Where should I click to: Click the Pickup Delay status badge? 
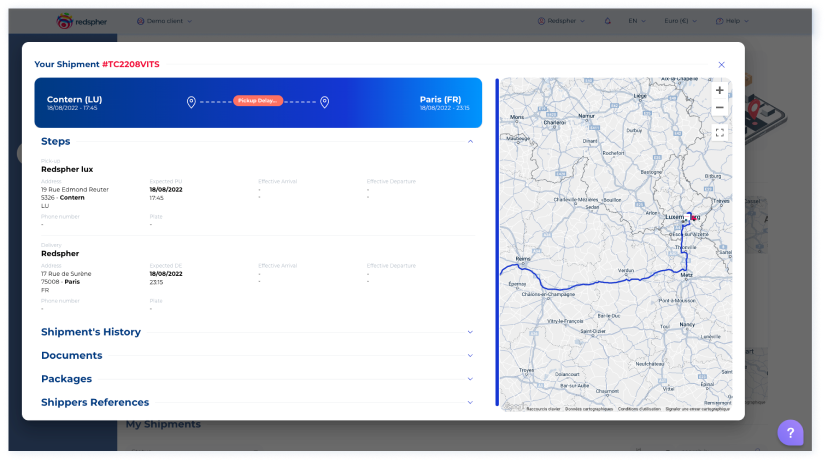pyautogui.click(x=258, y=101)
